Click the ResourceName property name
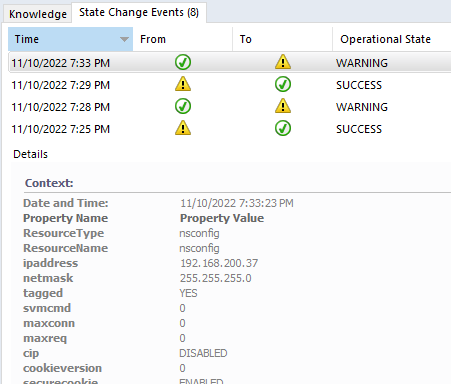Viewport: 451px width, 384px height. 65,248
